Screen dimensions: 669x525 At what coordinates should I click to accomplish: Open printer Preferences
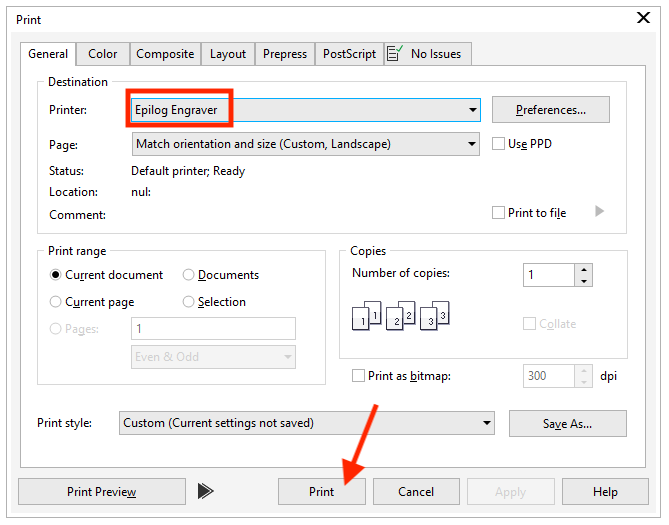550,110
